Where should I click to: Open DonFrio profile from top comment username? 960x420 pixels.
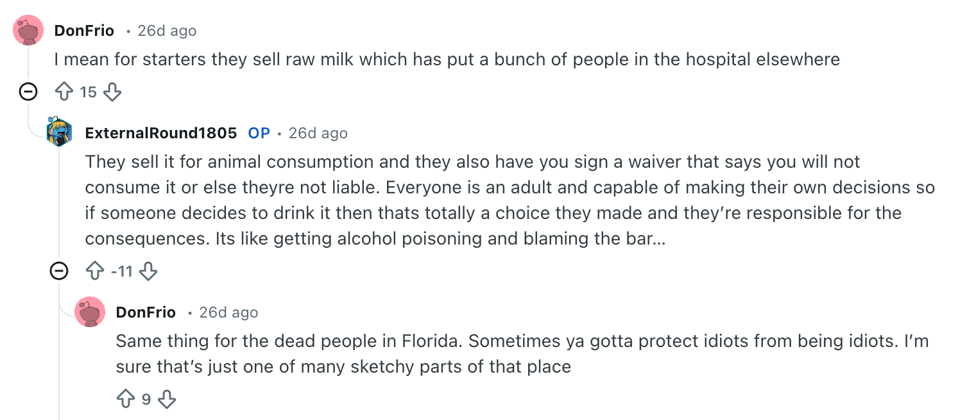point(84,31)
